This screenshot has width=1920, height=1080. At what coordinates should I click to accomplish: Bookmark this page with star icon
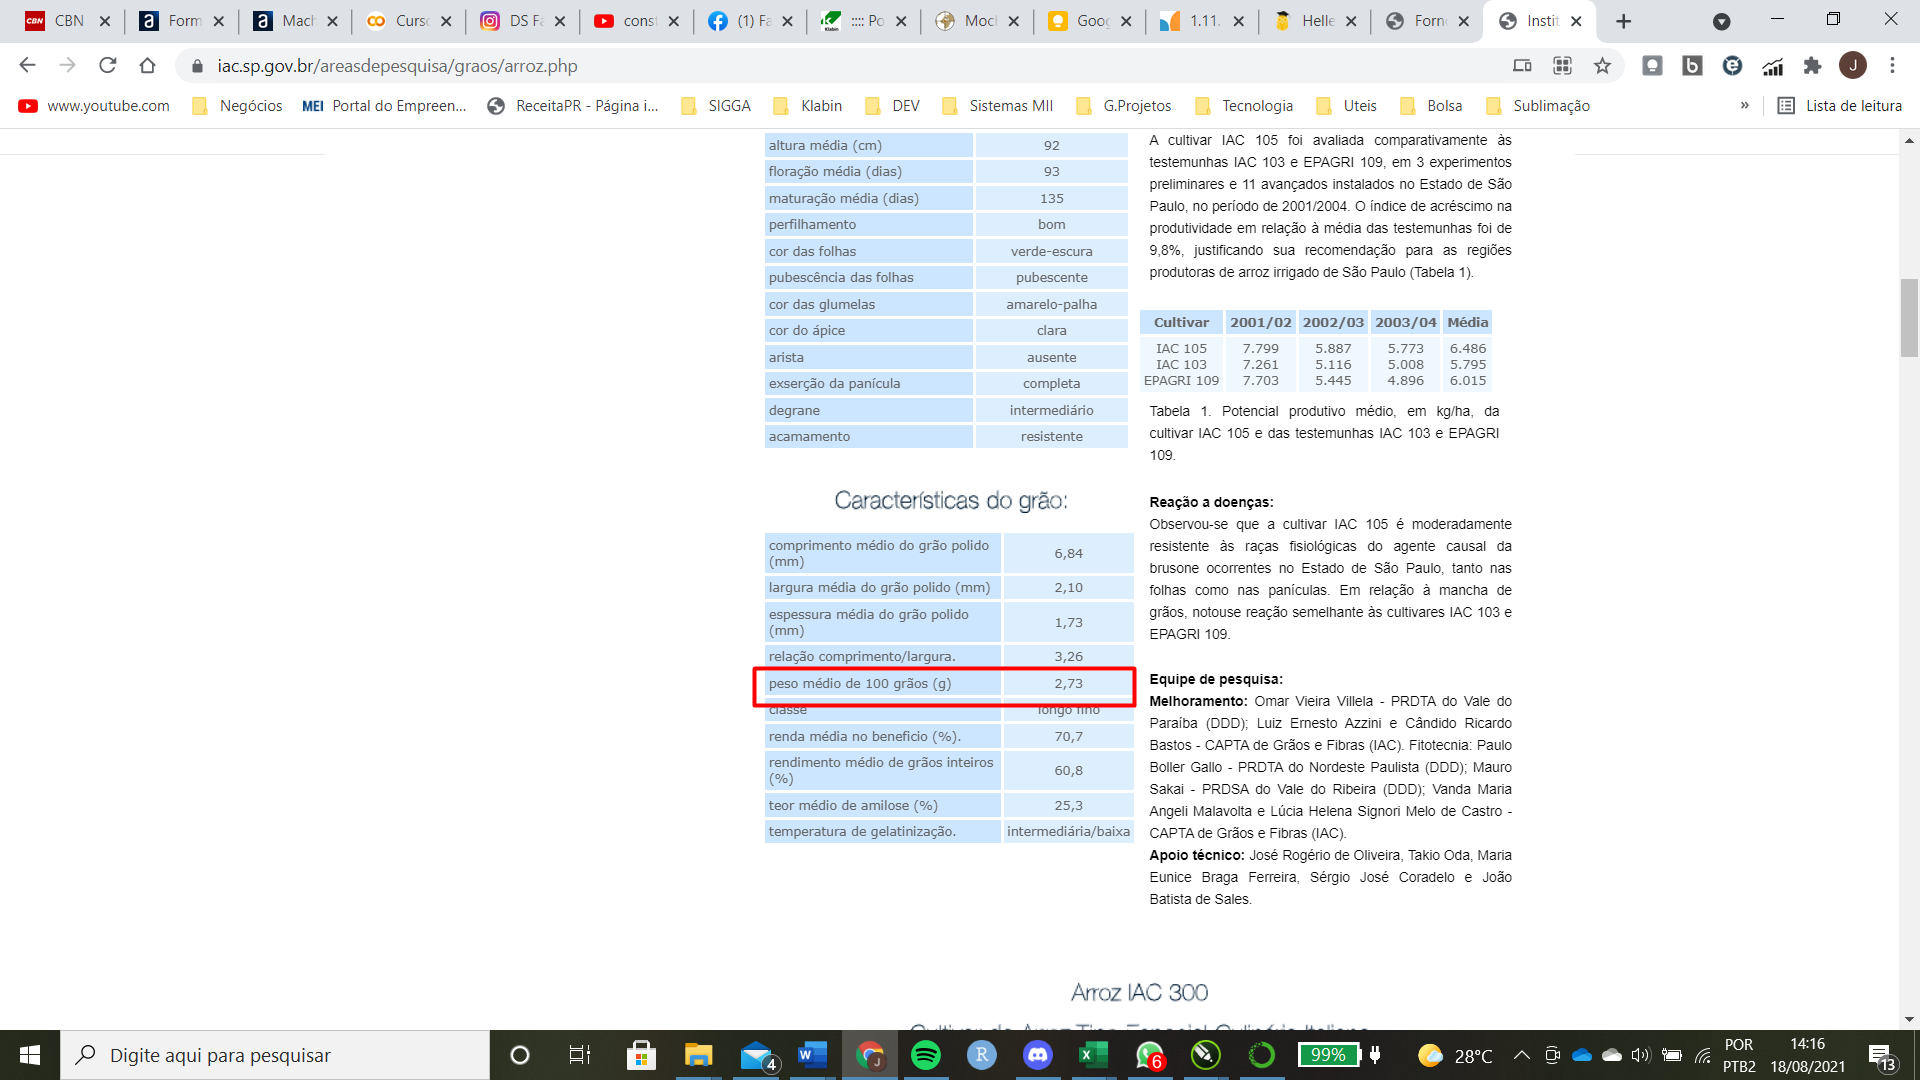pos(1602,66)
